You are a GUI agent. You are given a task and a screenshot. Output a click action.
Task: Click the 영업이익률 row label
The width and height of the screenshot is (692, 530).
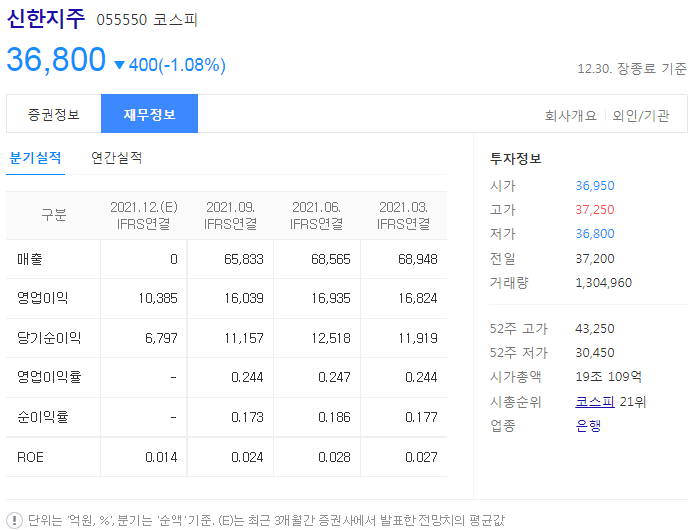pos(49,377)
